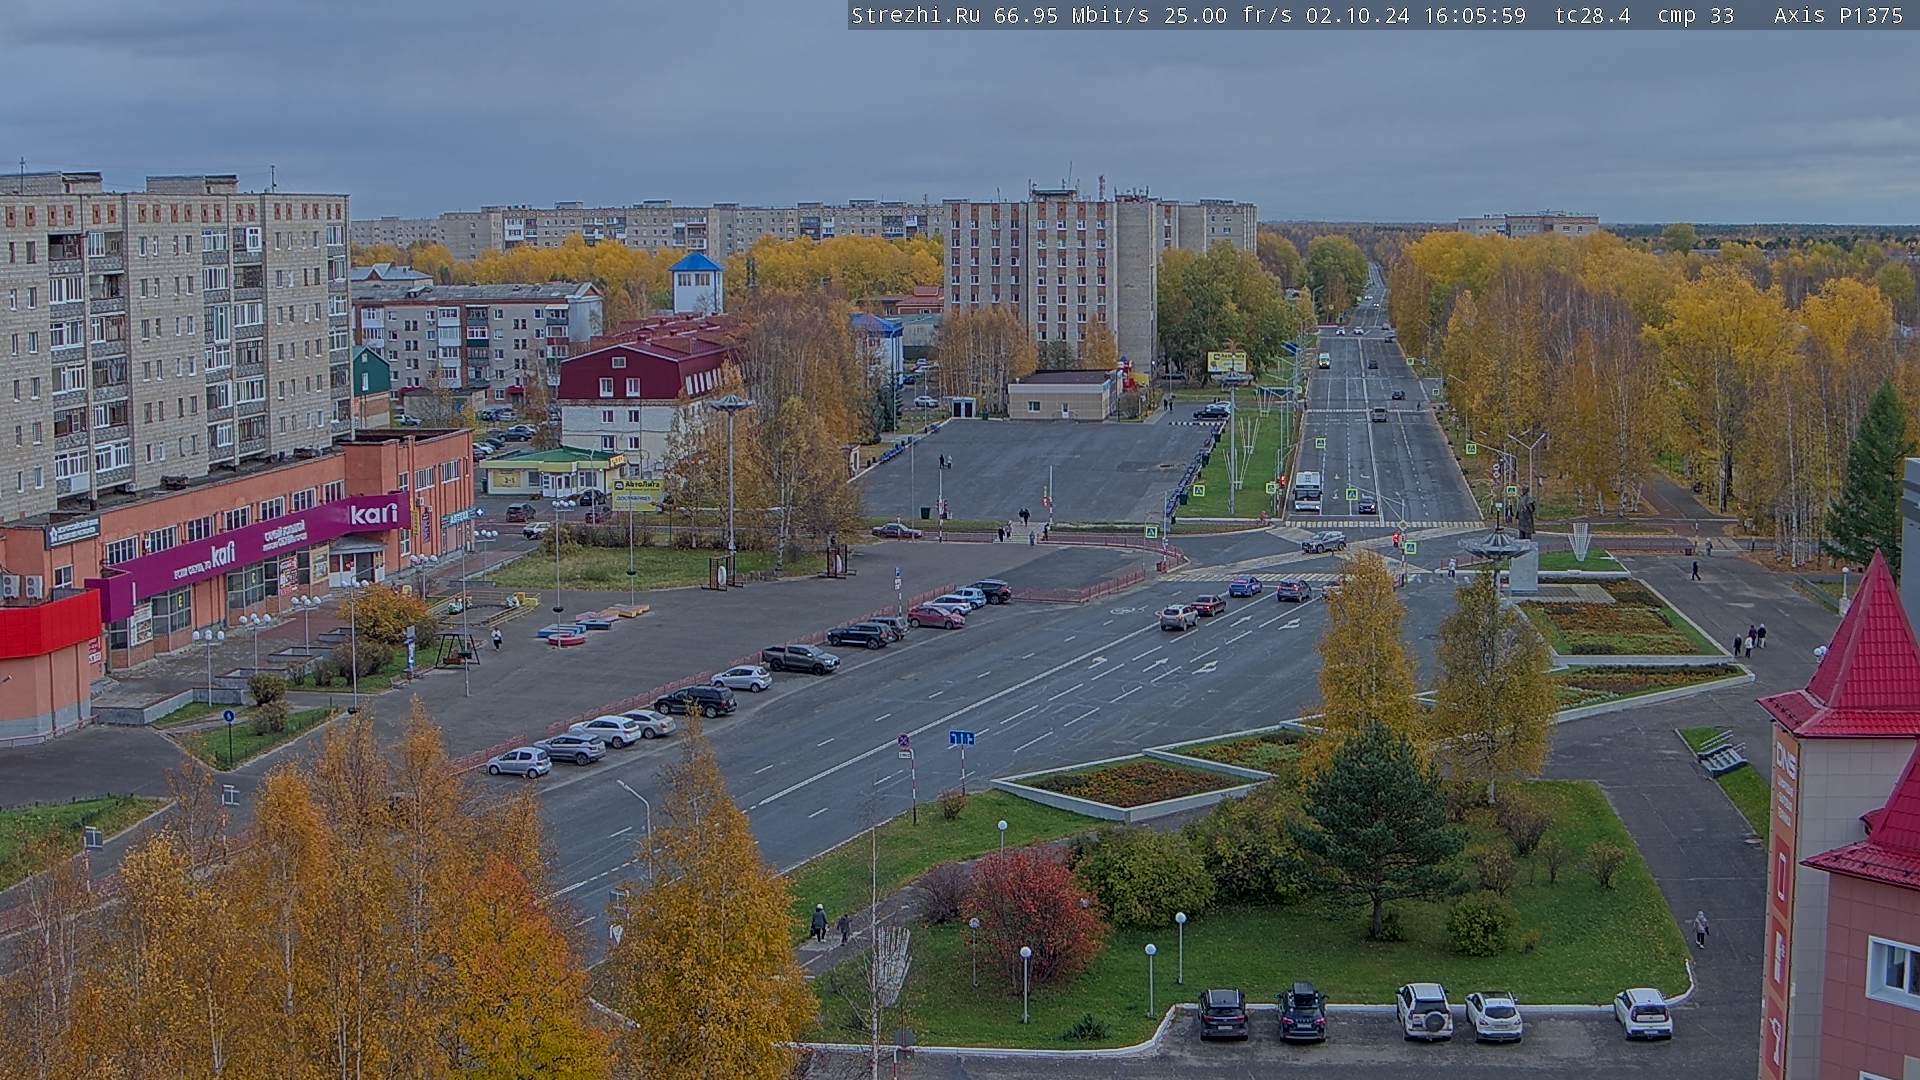This screenshot has height=1080, width=1920.
Task: Click the "cmp 33" compression value
Action: tap(1696, 15)
